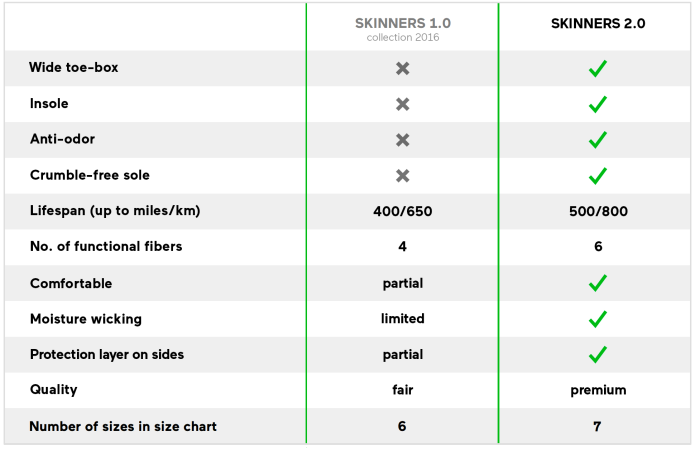This screenshot has height=451, width=695.
Task: Select the SKINNERS 1.0 column header
Action: (x=402, y=24)
